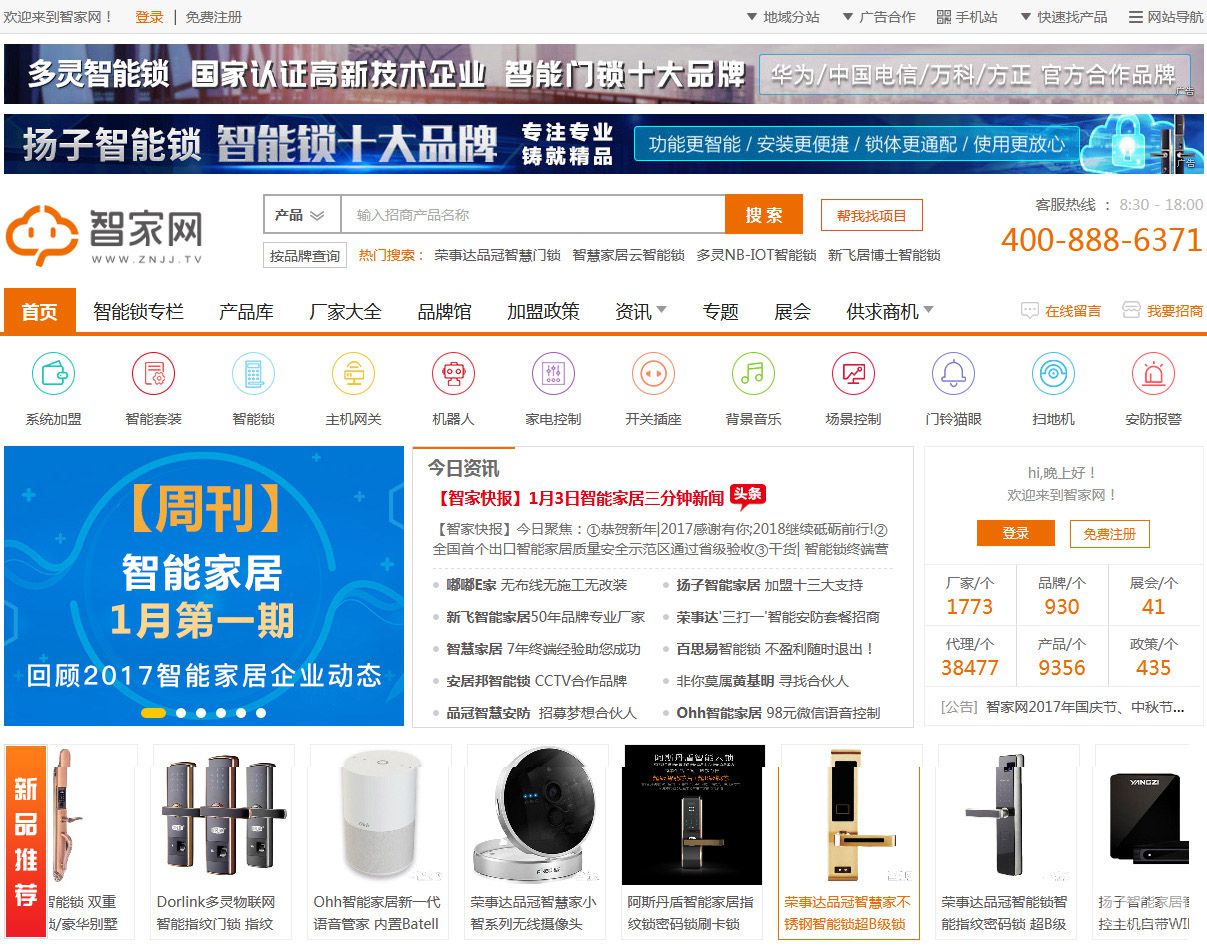Open the 智家网2017年国庆节 announcement

coord(1085,707)
